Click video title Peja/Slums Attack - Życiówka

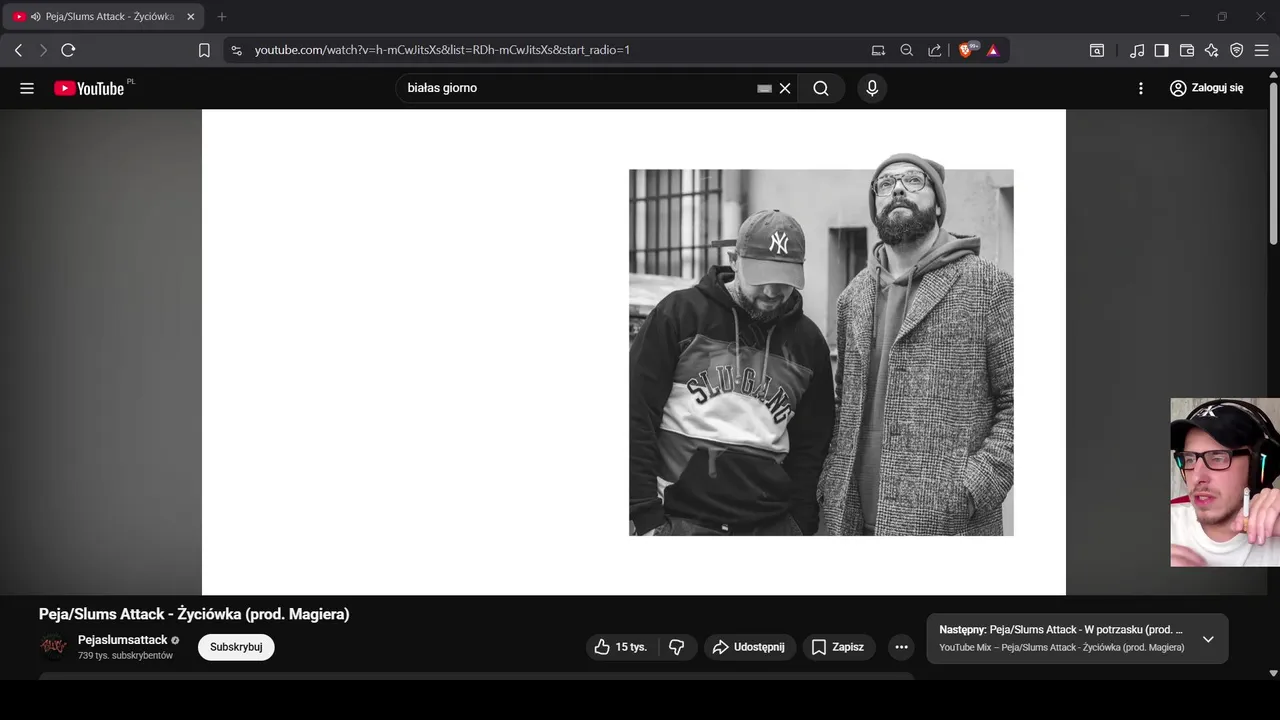point(194,614)
